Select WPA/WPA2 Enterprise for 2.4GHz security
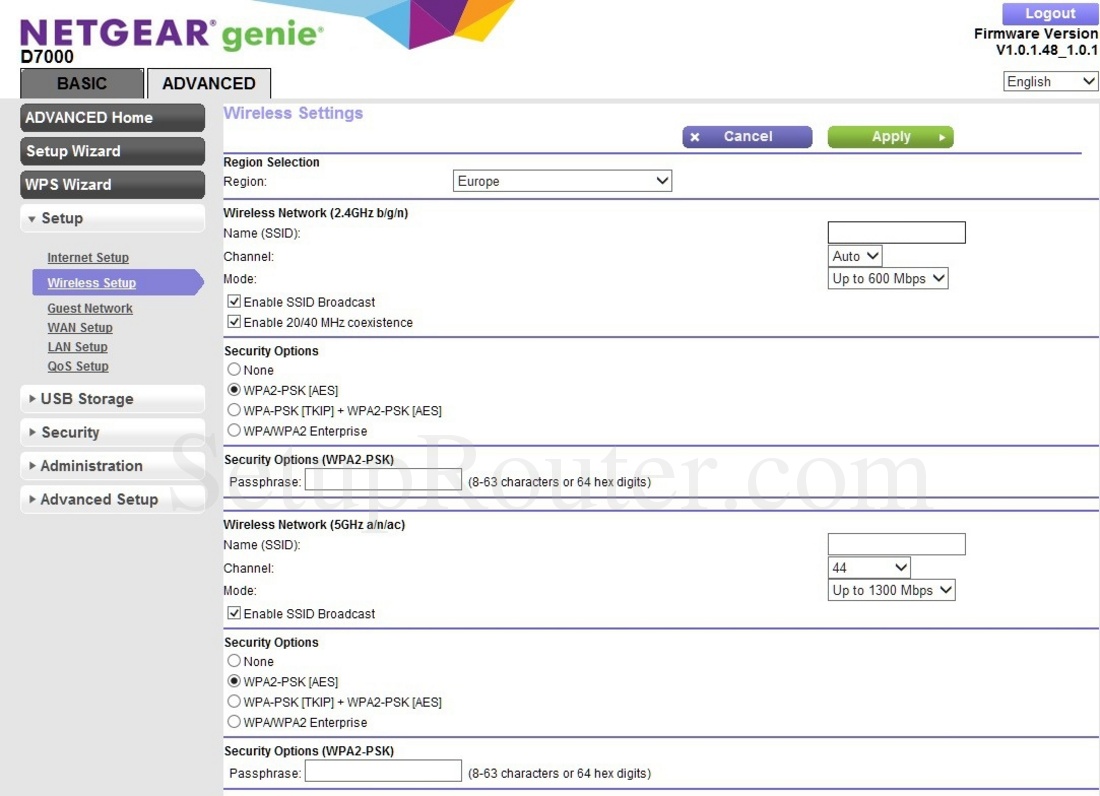This screenshot has width=1100, height=796. pos(233,431)
